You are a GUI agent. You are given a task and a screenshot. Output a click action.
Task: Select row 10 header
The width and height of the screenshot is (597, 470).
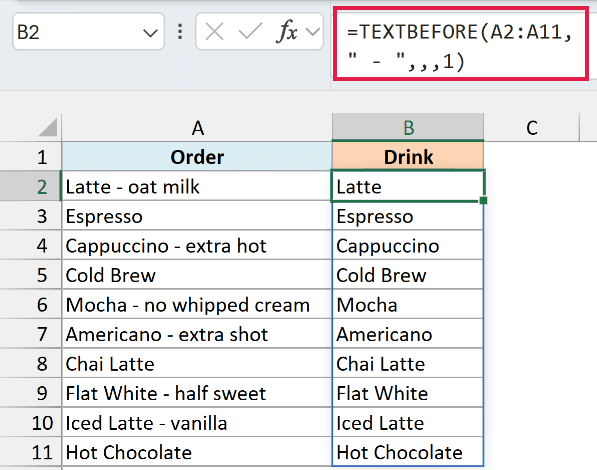click(30, 422)
